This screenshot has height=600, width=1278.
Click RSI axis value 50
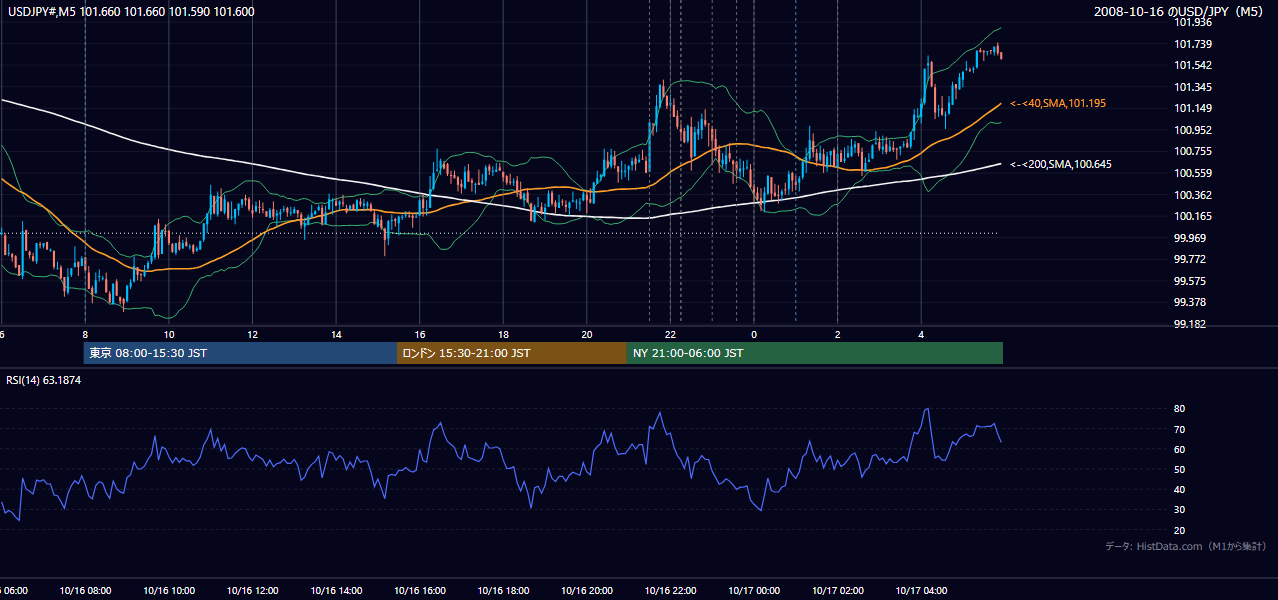1179,470
